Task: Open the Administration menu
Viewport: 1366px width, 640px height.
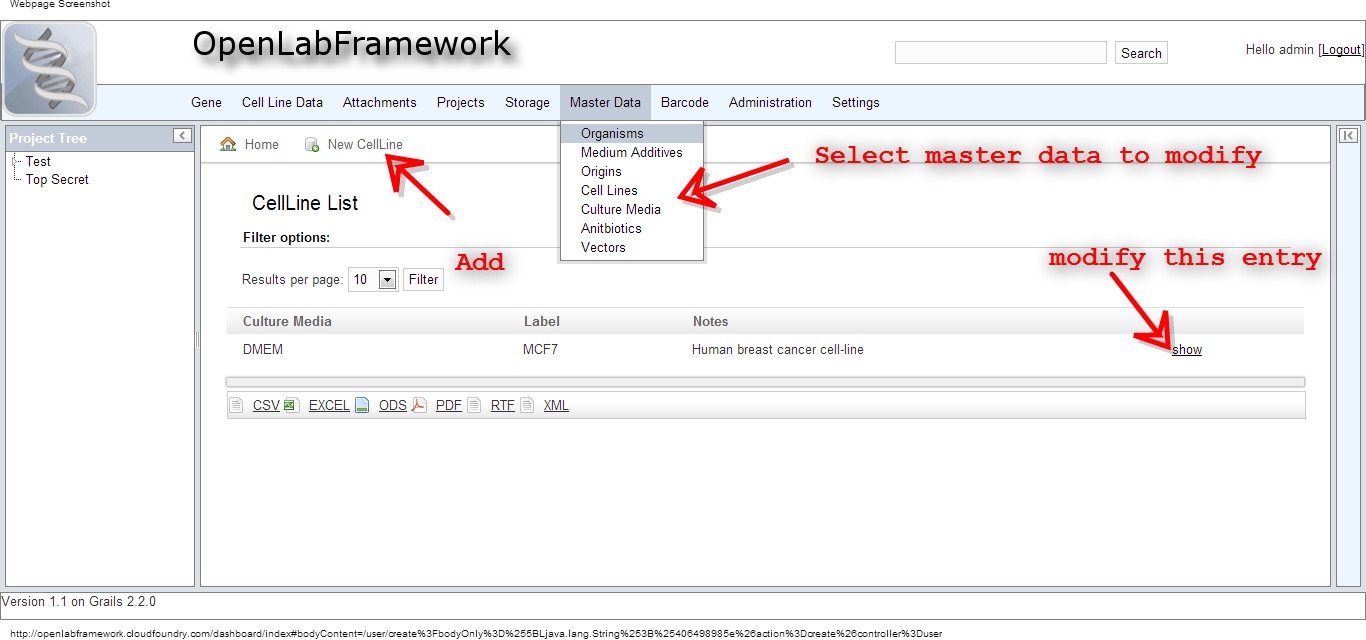Action: pyautogui.click(x=770, y=102)
